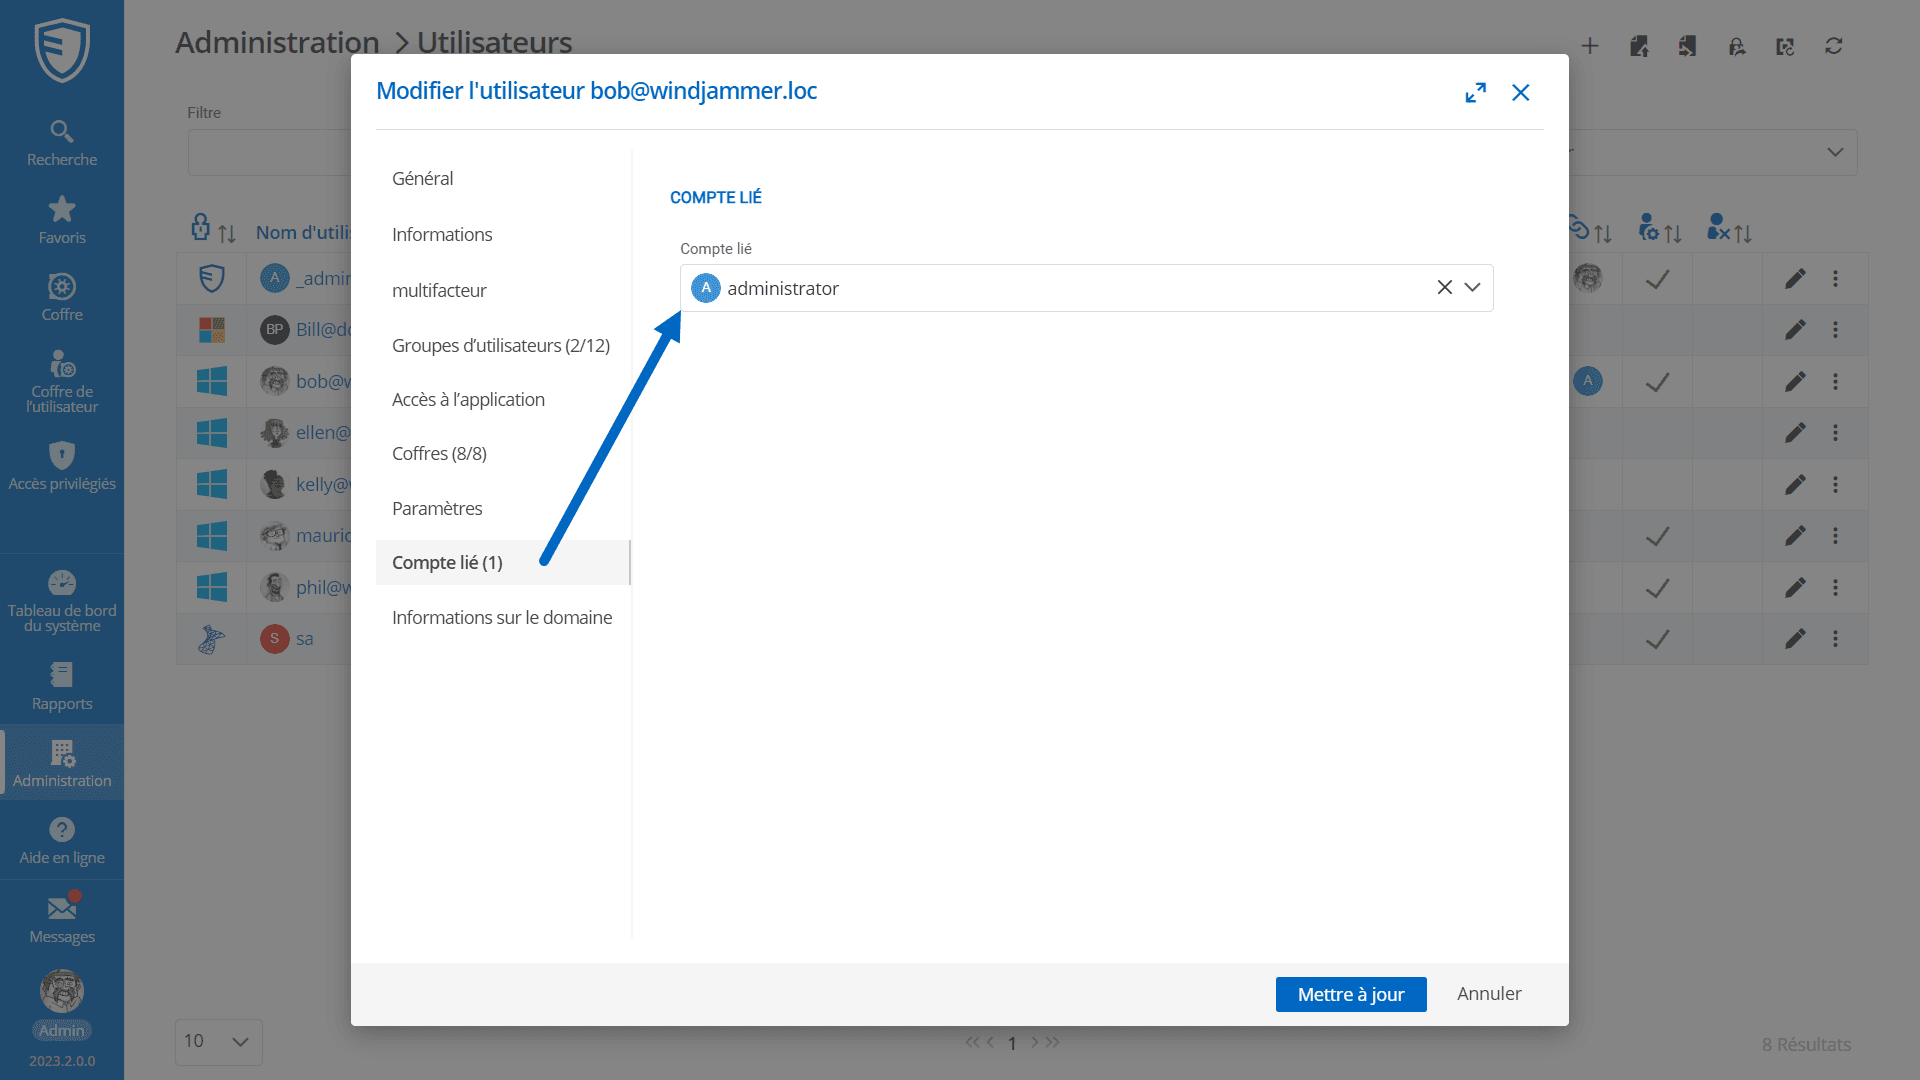The width and height of the screenshot is (1920, 1080).
Task: Click the Admin user avatar
Action: (62, 991)
